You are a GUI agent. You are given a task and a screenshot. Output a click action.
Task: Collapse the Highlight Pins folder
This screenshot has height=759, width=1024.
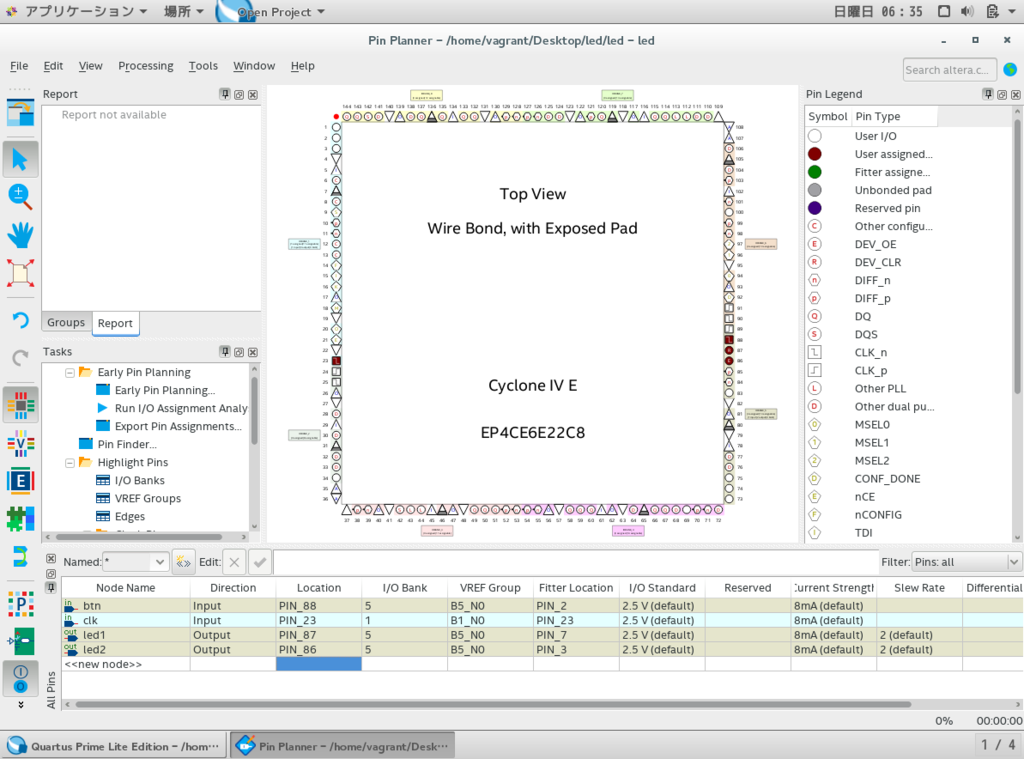70,462
